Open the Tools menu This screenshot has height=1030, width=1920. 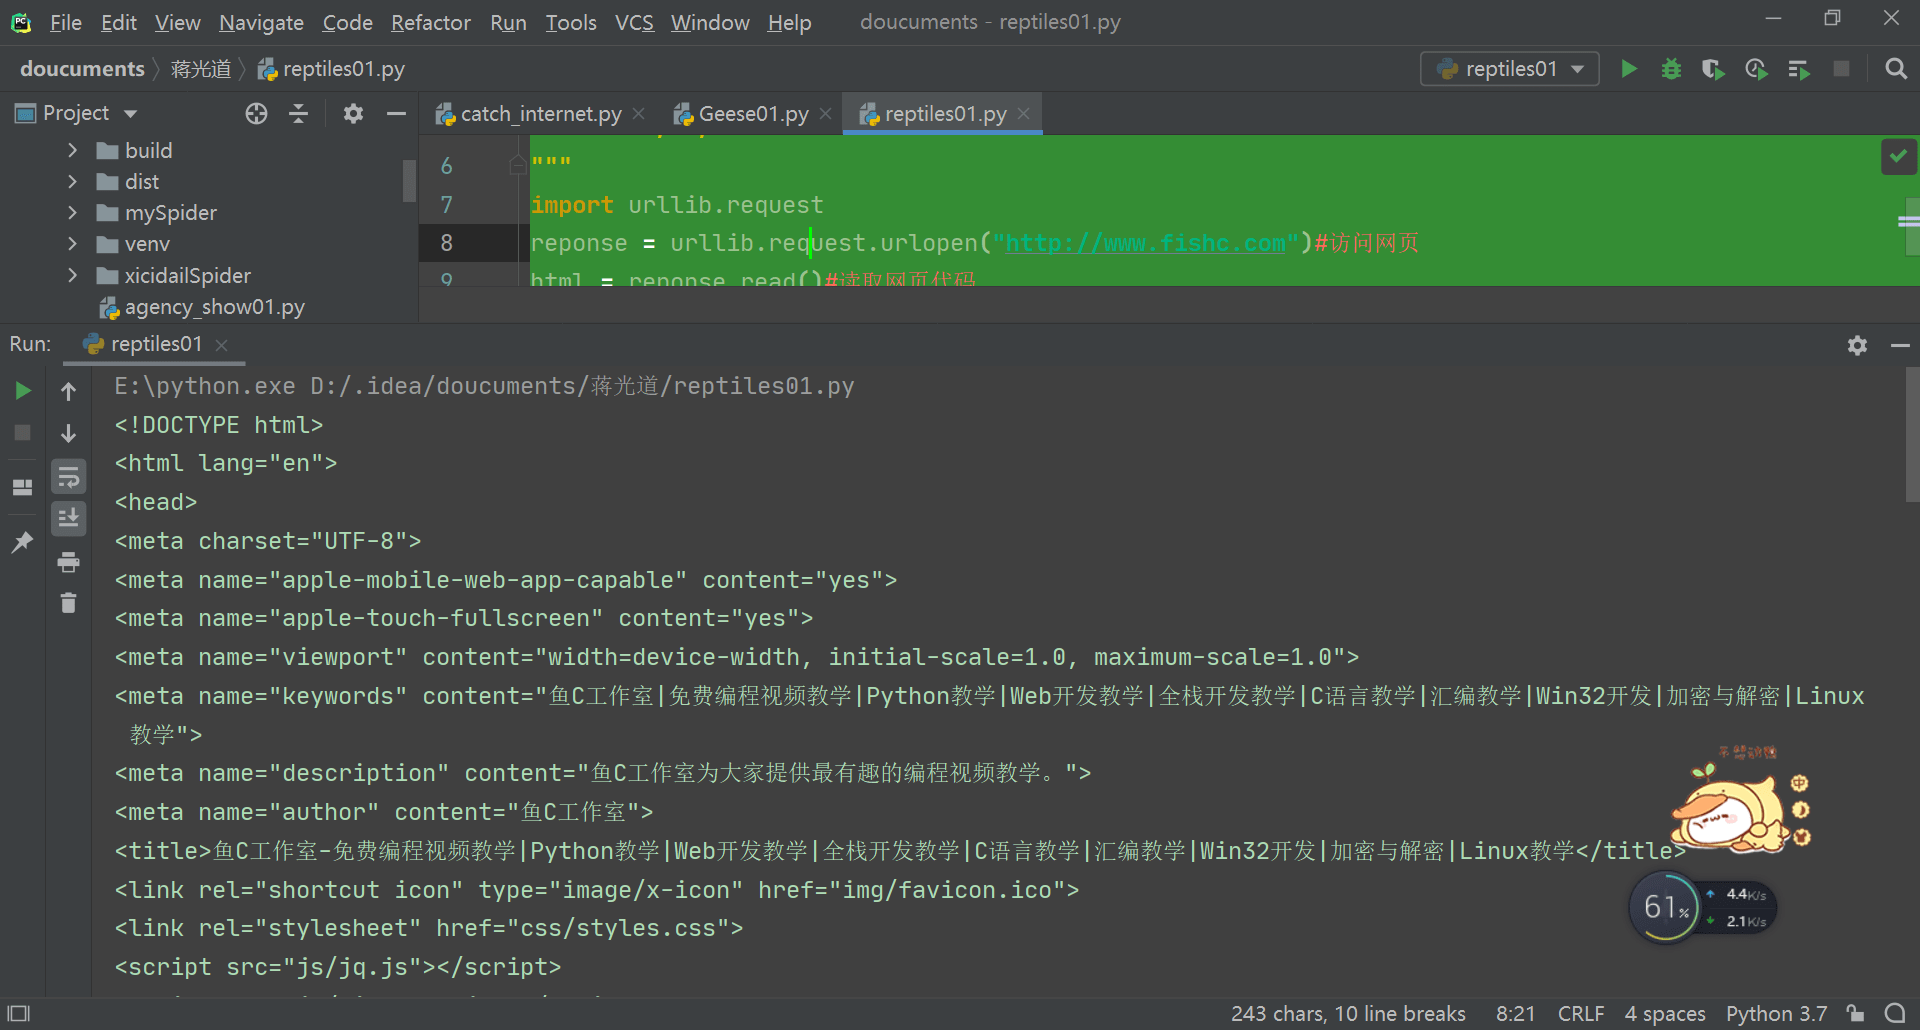[571, 22]
